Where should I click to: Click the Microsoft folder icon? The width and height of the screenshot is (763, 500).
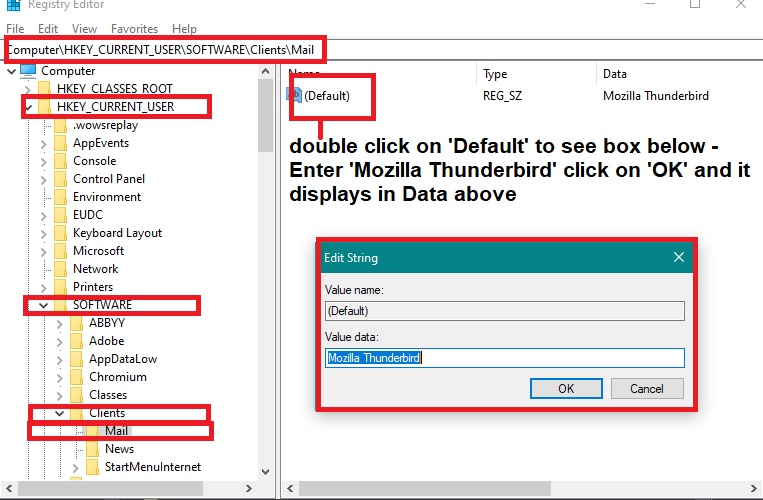[x=60, y=251]
